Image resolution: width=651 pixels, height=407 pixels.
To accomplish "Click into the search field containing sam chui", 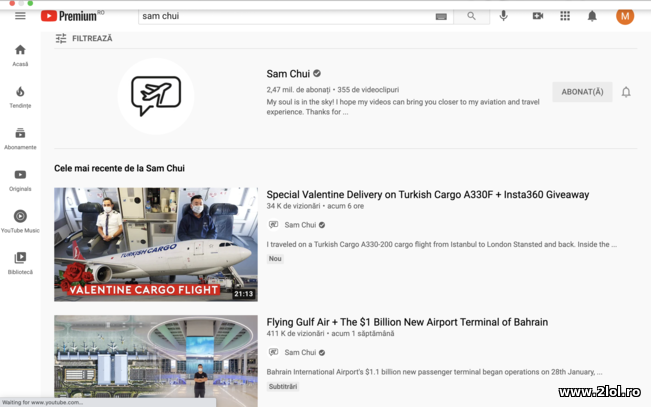I will [285, 16].
